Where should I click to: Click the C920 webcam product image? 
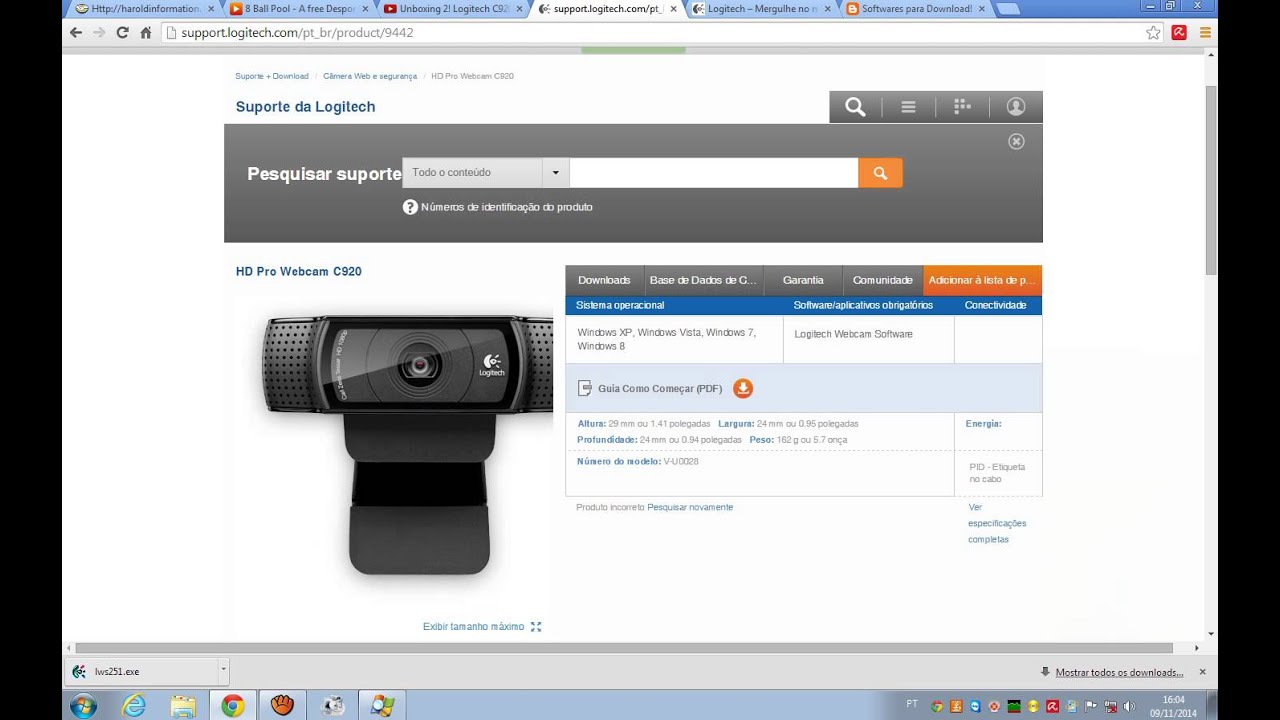(408, 444)
